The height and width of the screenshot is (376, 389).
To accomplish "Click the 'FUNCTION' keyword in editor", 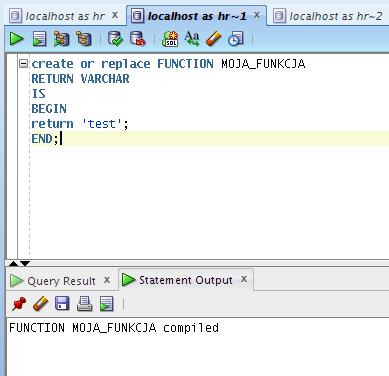I will (185, 63).
